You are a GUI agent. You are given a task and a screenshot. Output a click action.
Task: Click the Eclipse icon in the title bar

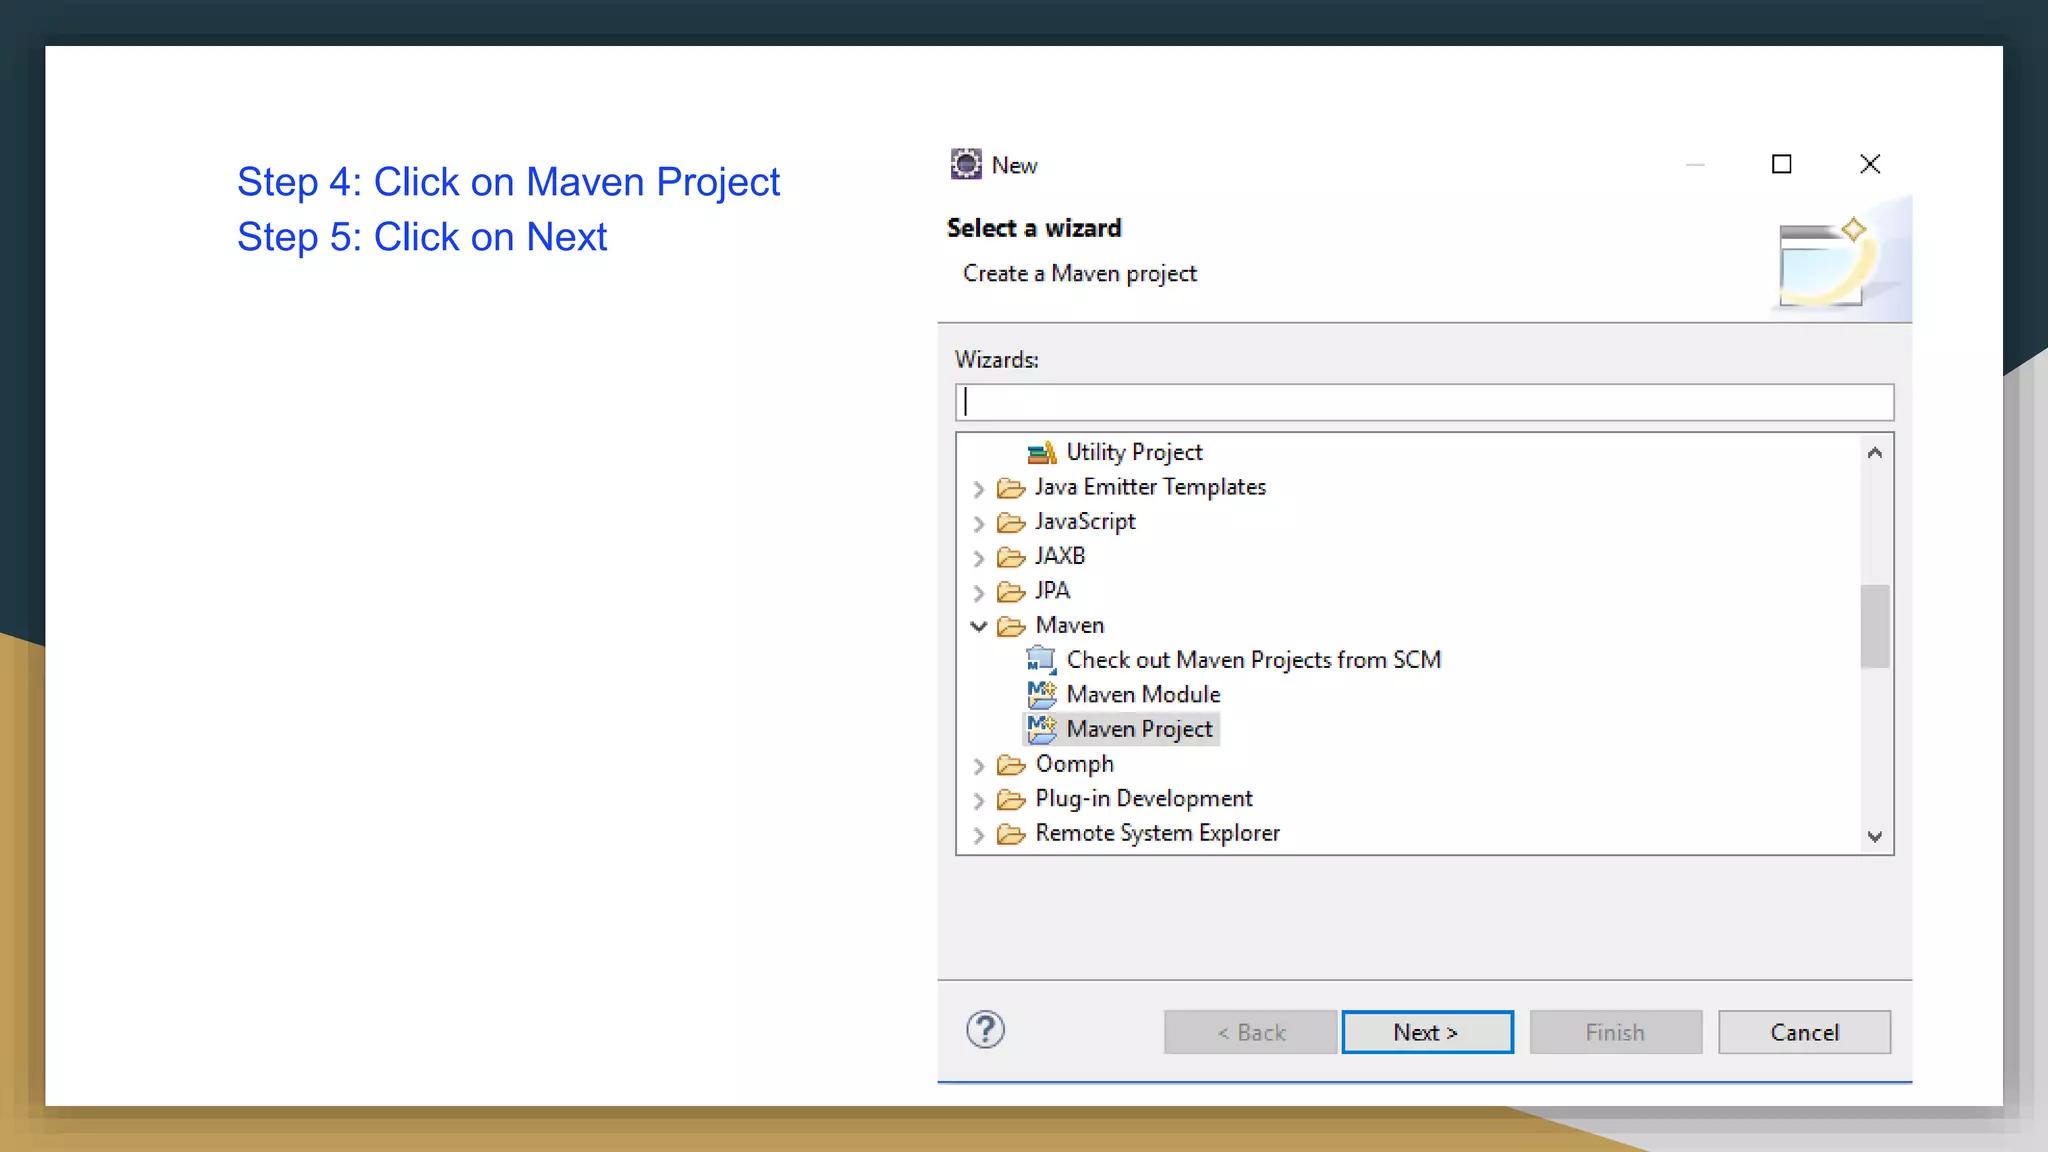(966, 164)
